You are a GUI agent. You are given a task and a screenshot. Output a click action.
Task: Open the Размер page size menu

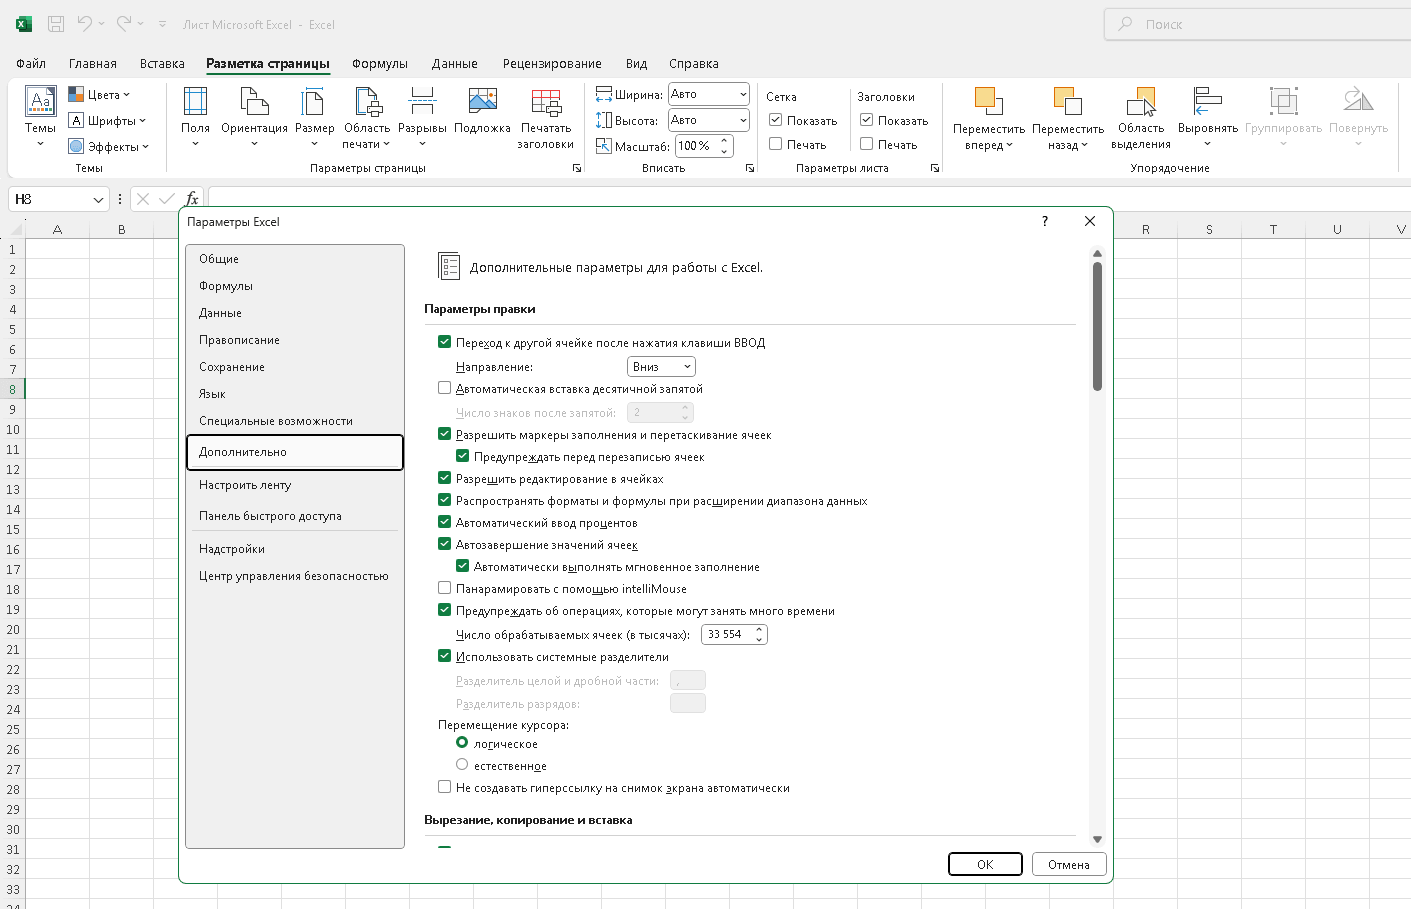coord(314,117)
